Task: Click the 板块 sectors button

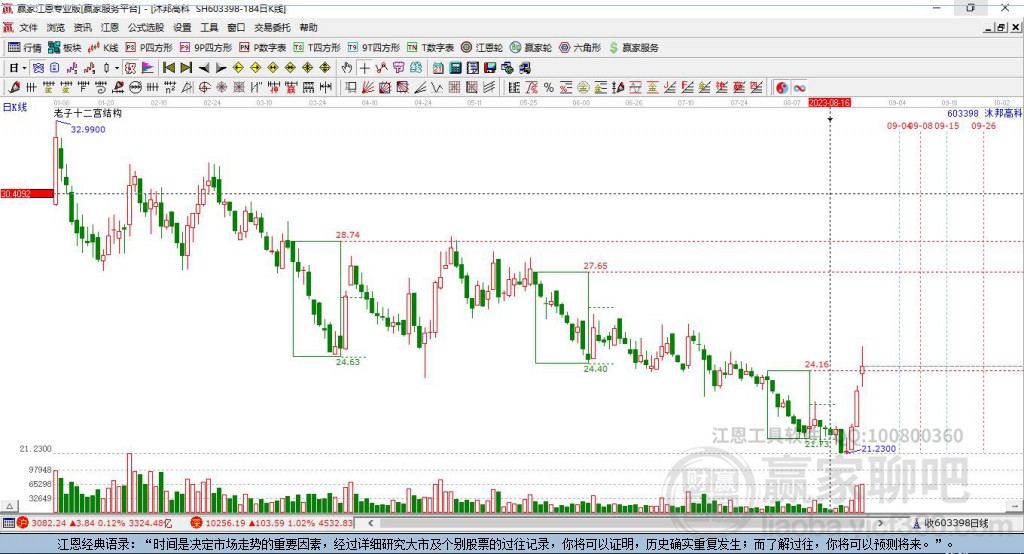Action: [x=64, y=48]
